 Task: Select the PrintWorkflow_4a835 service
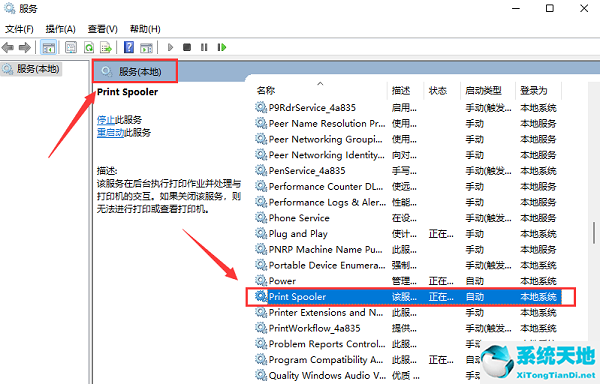click(408, 328)
